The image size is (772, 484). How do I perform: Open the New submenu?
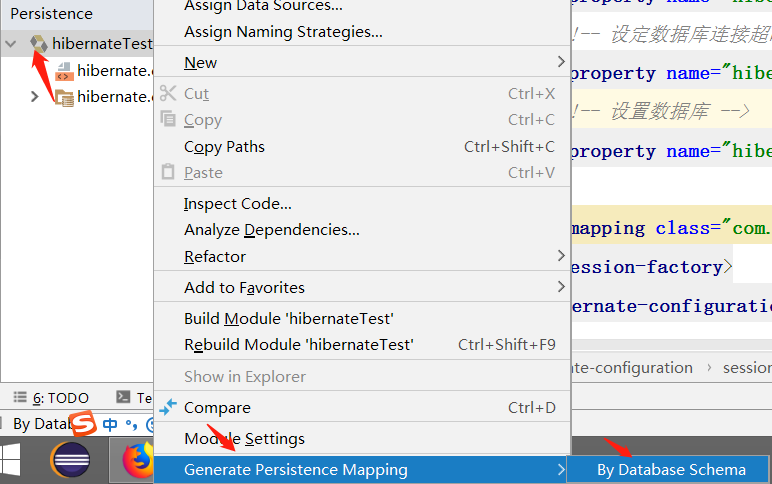[x=200, y=62]
